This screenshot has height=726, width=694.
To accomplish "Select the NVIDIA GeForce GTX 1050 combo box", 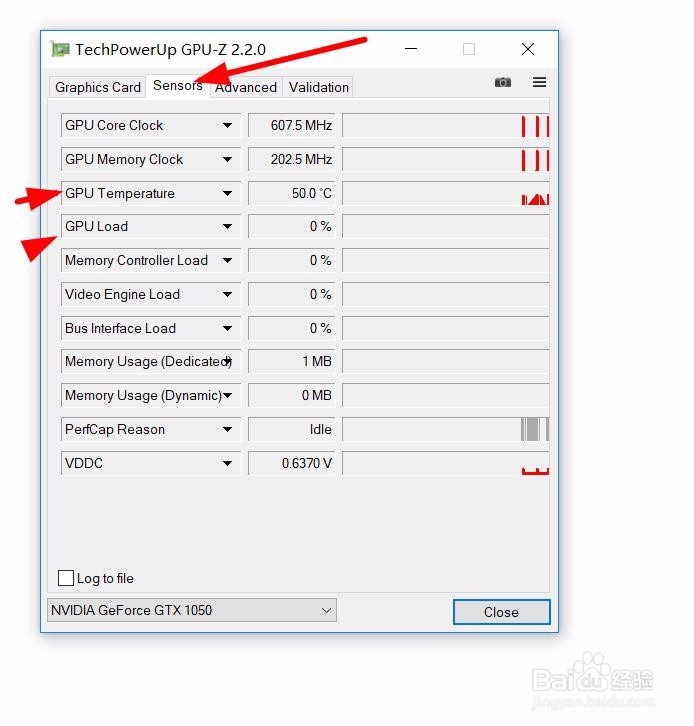I will [192, 610].
